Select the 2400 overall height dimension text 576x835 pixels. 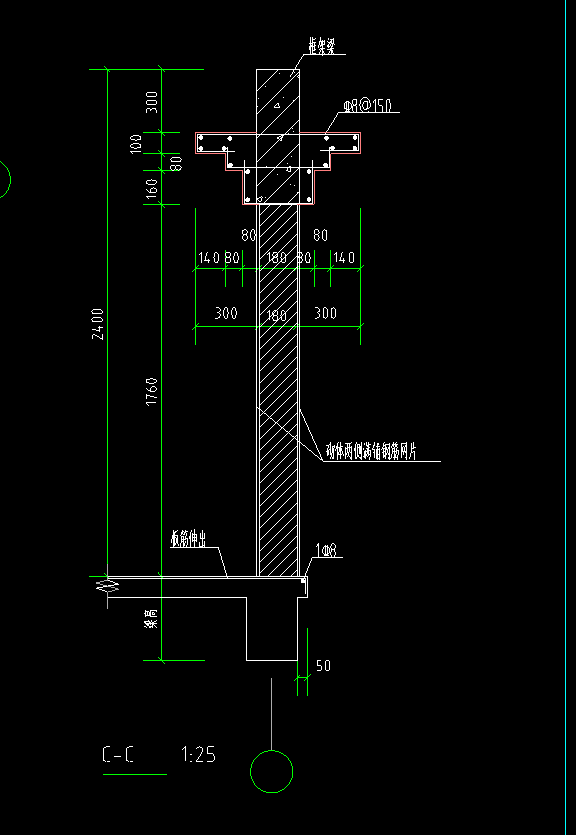97,324
